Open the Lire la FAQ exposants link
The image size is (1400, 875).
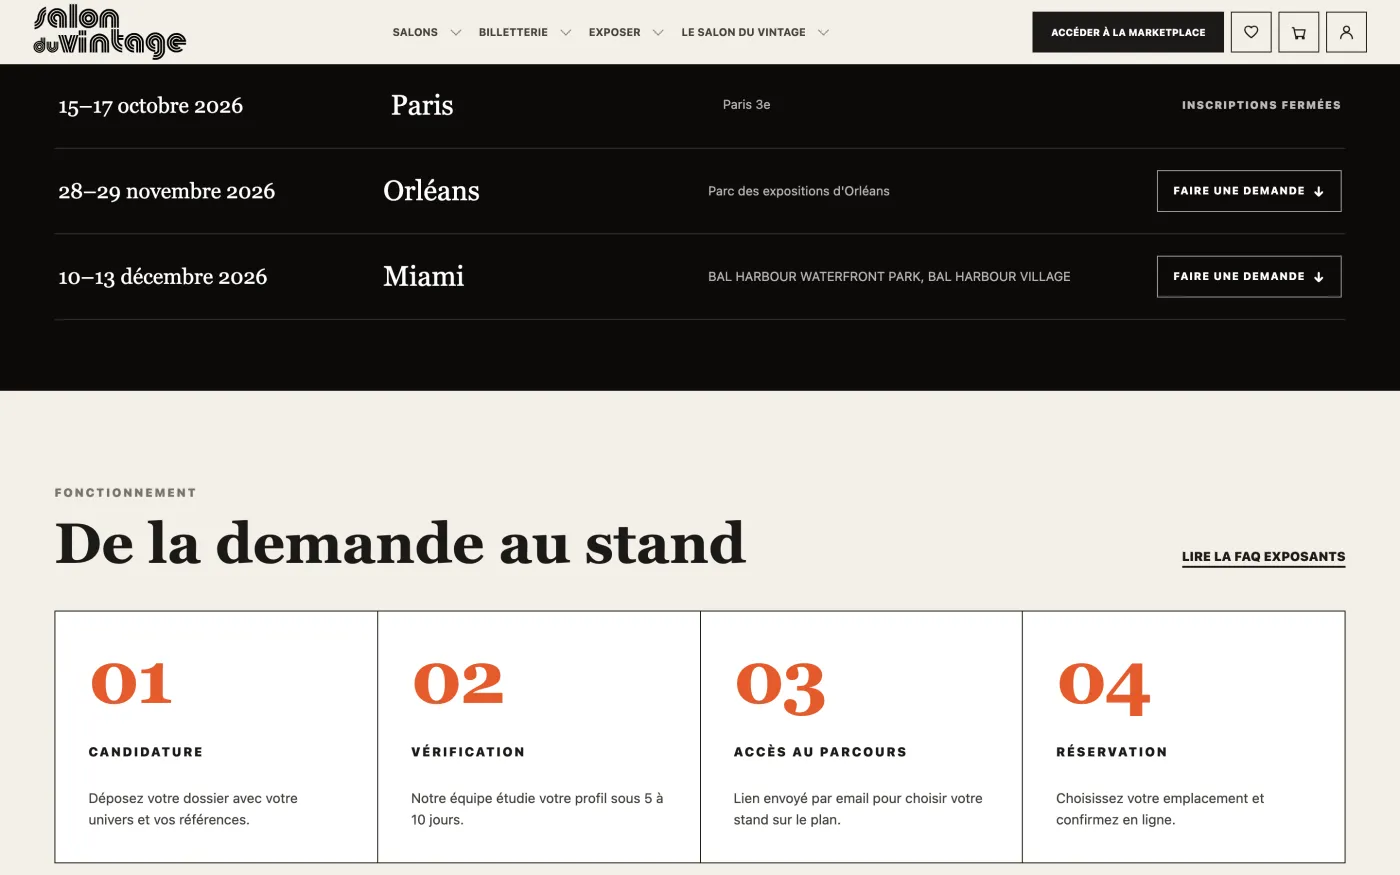[x=1263, y=557]
